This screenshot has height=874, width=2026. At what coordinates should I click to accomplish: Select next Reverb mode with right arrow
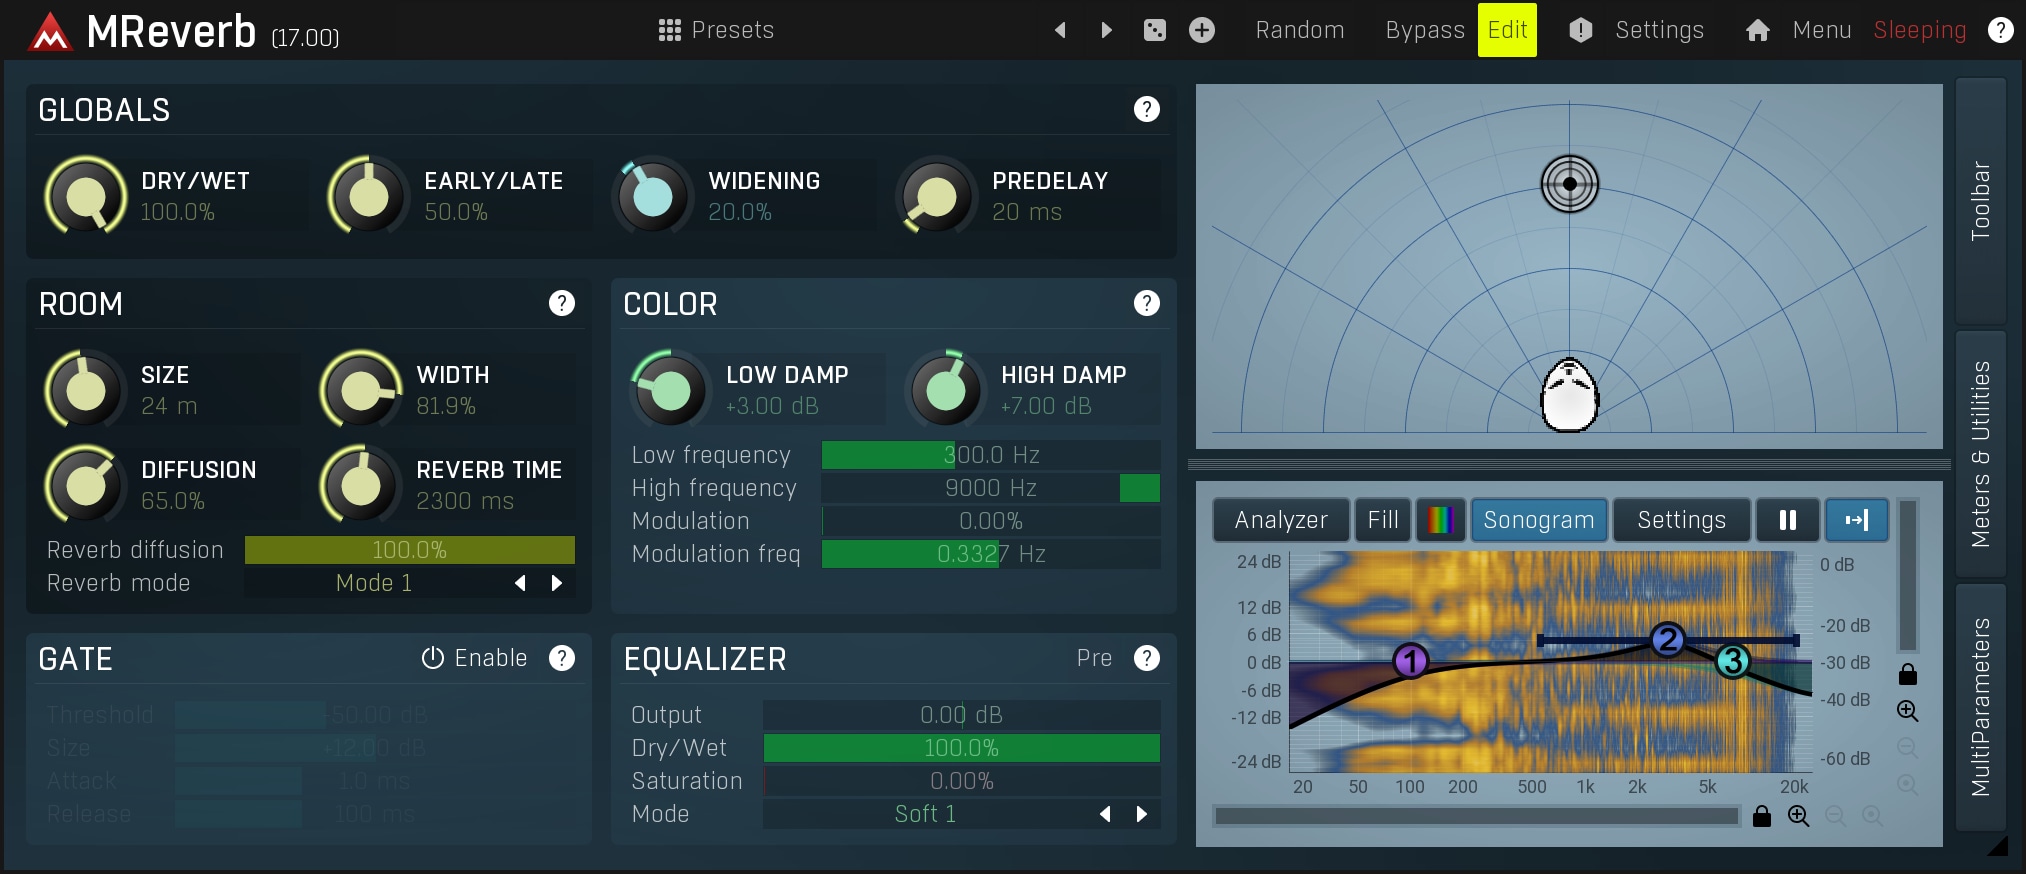click(x=557, y=583)
